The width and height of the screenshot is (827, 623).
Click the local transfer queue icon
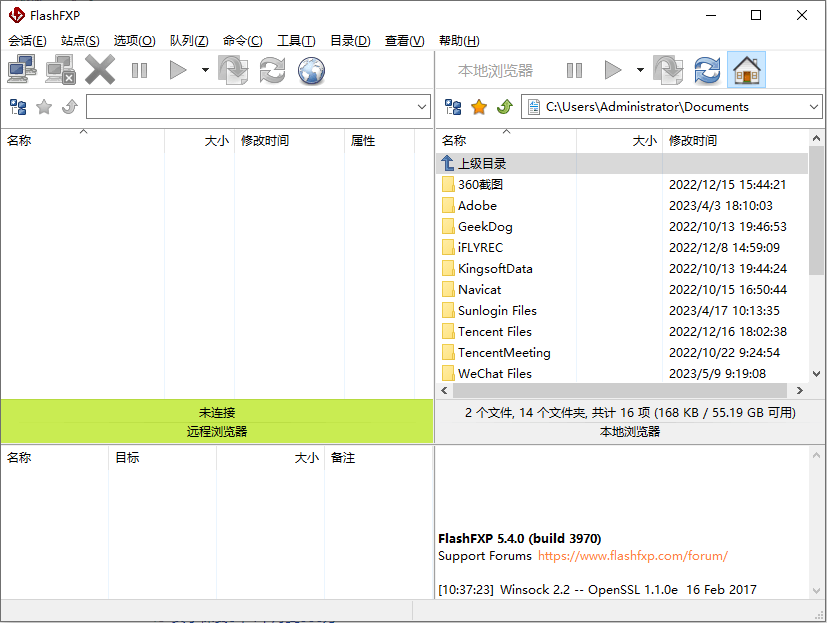coord(668,70)
